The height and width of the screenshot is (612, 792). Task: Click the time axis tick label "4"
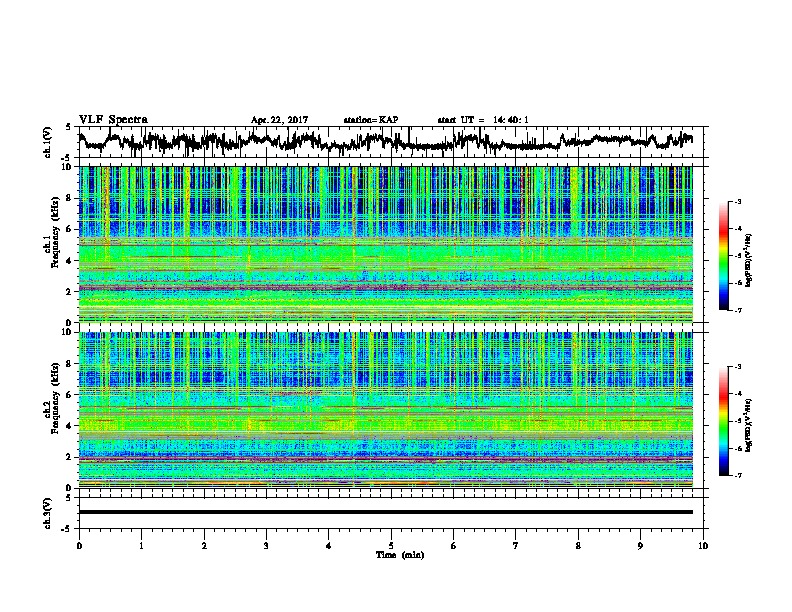329,546
